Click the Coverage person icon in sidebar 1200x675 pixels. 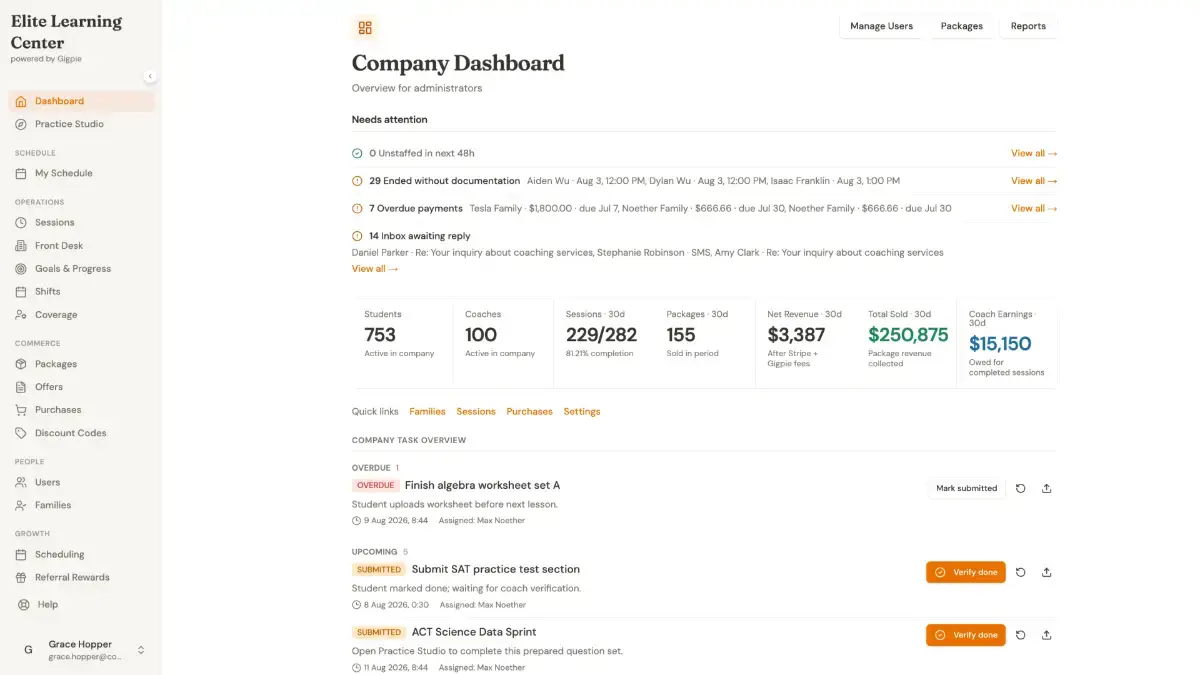click(x=21, y=314)
